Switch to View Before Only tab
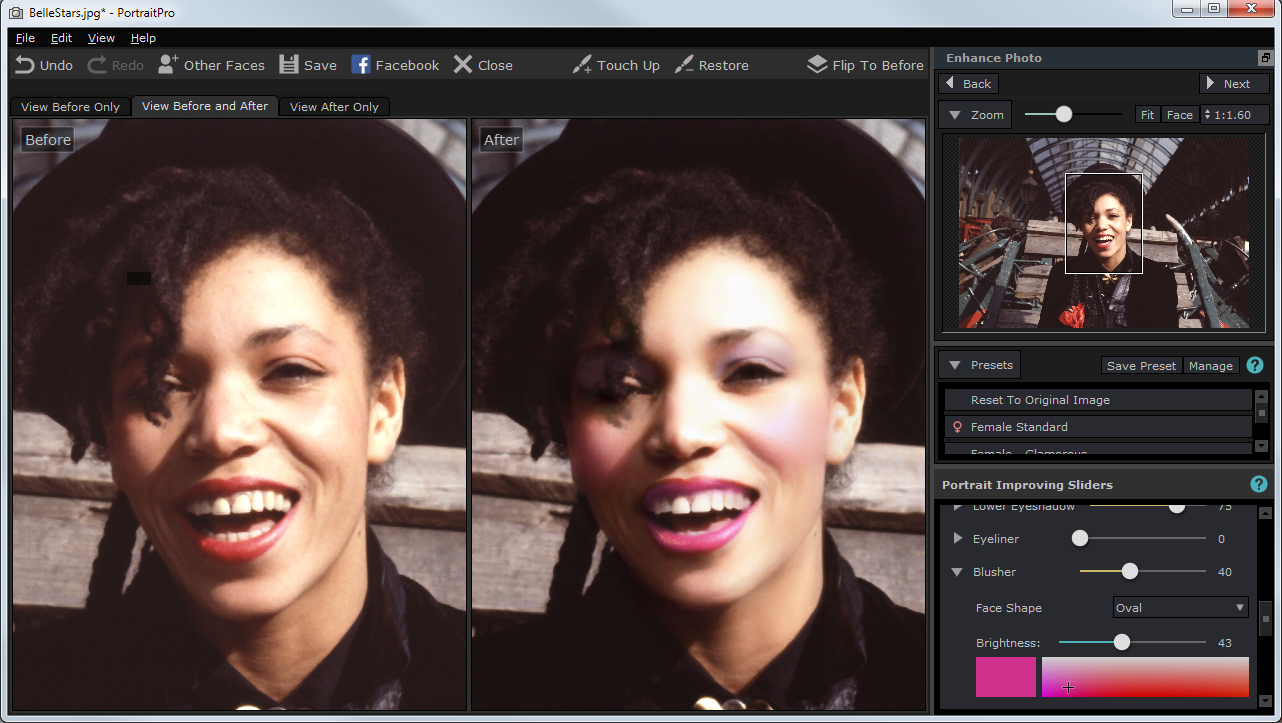The width and height of the screenshot is (1282, 723). (x=70, y=107)
